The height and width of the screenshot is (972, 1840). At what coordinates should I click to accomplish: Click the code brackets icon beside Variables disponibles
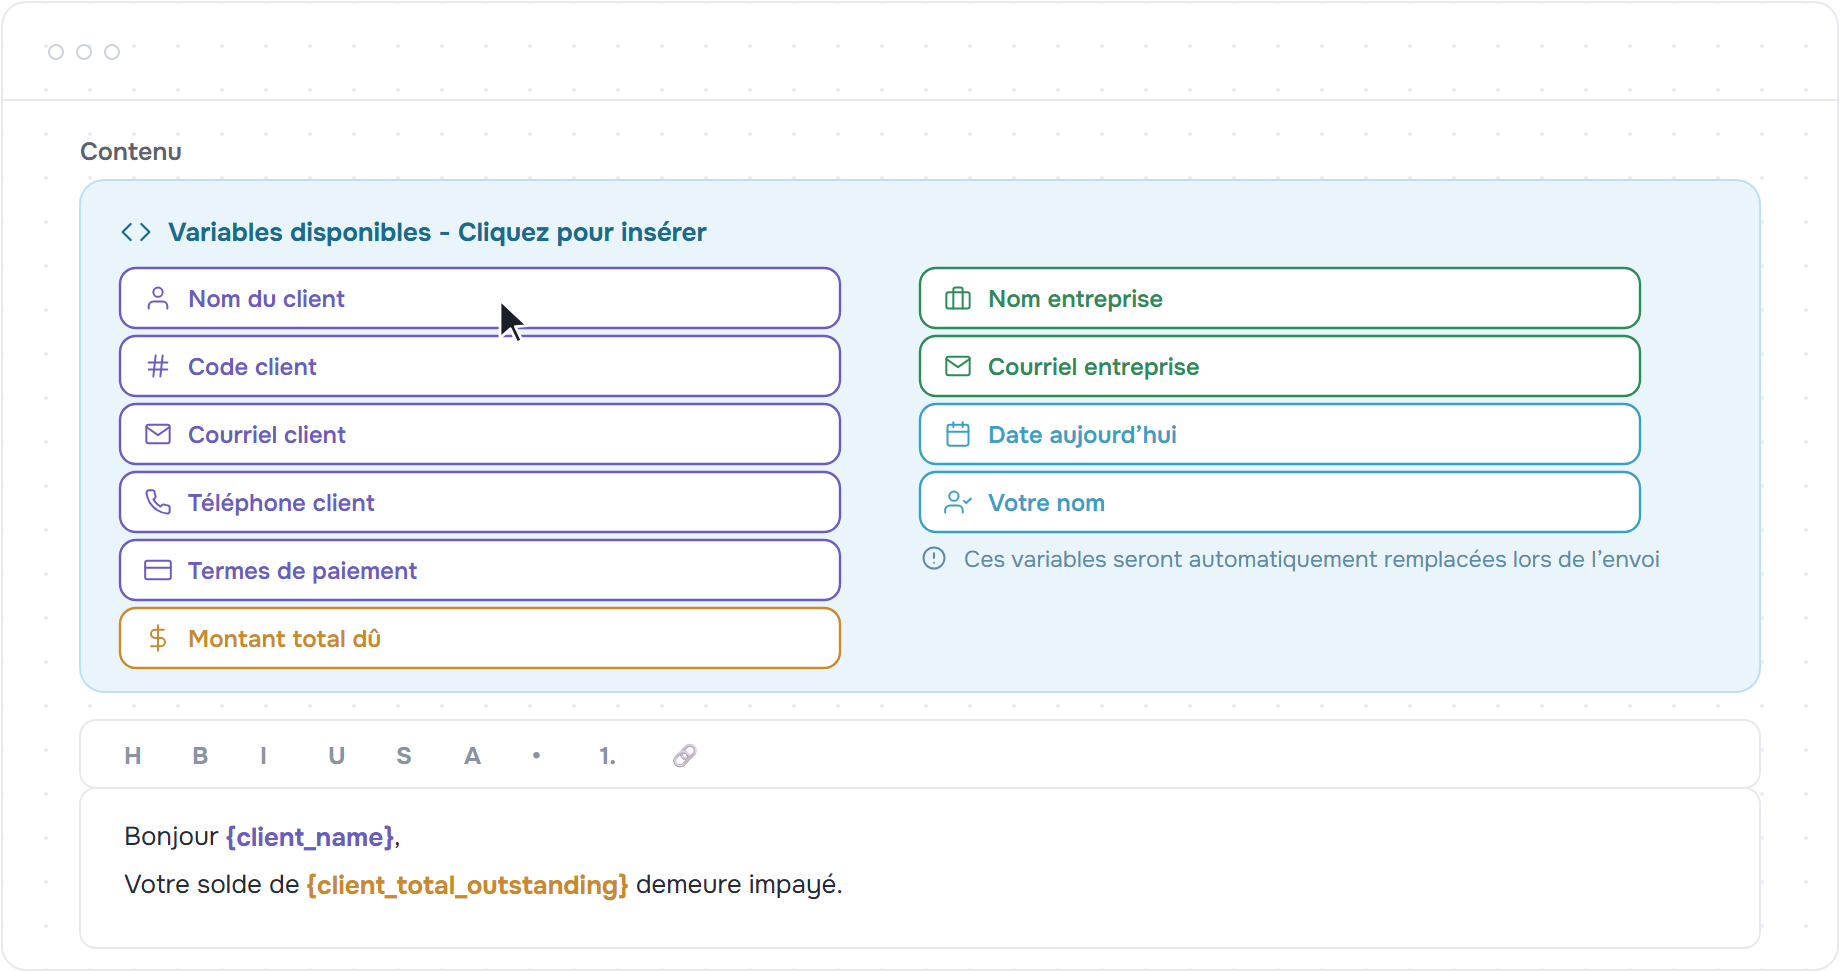pyautogui.click(x=136, y=232)
